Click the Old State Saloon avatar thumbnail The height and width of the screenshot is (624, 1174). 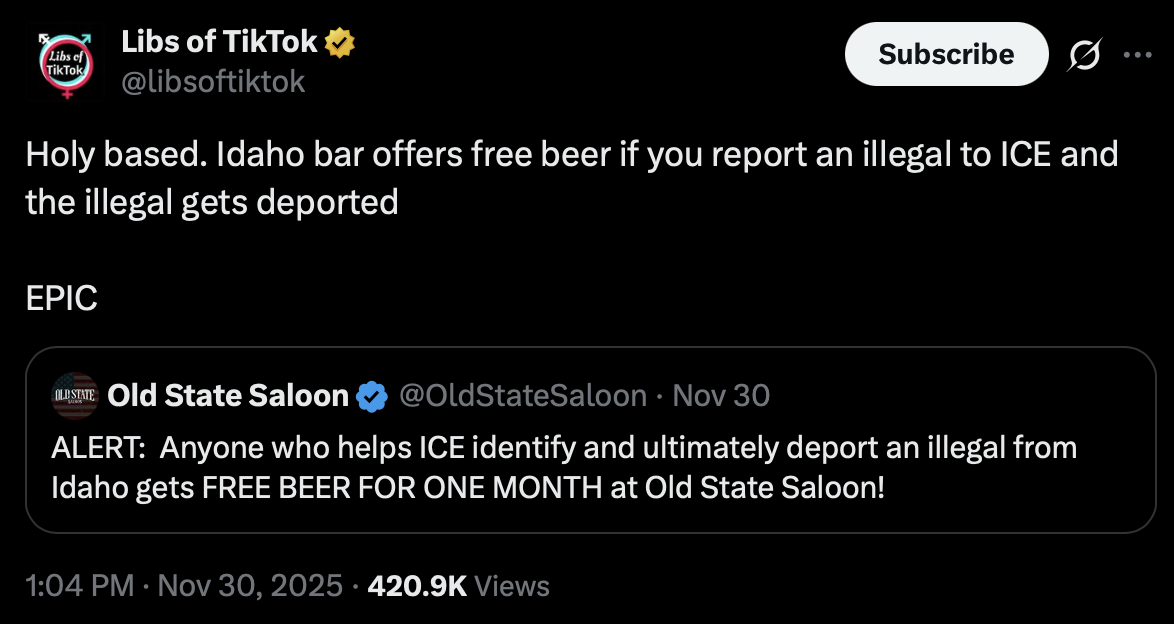(74, 395)
